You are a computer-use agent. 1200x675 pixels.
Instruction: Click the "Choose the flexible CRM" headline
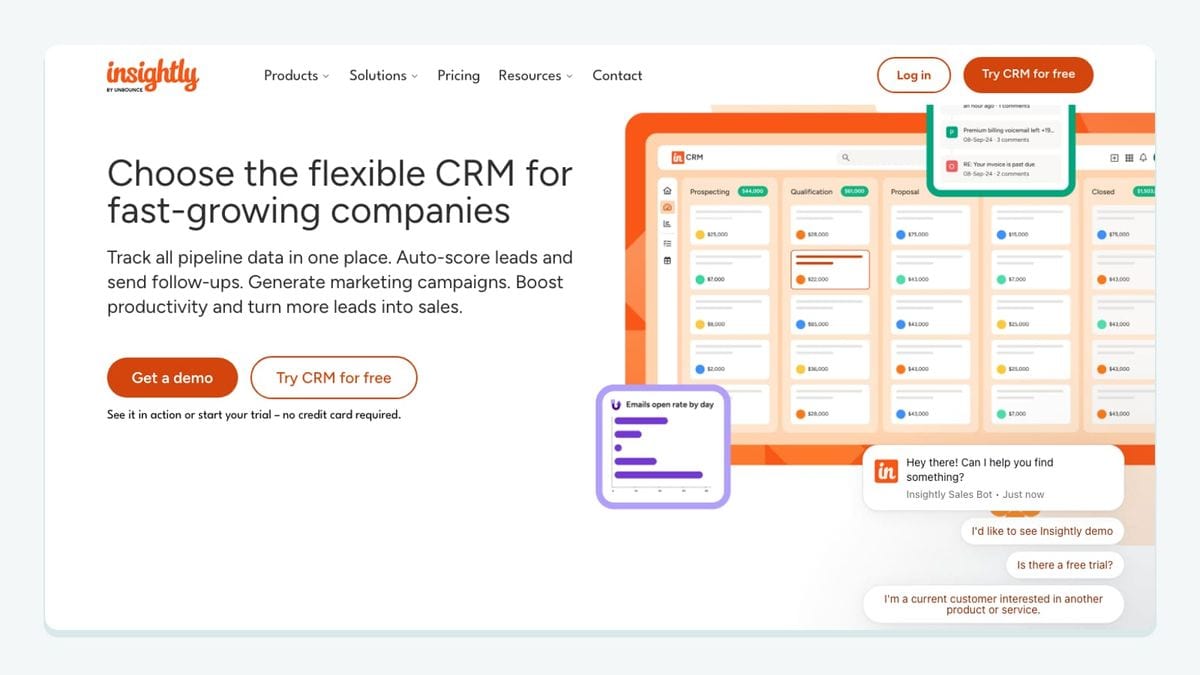click(x=340, y=192)
